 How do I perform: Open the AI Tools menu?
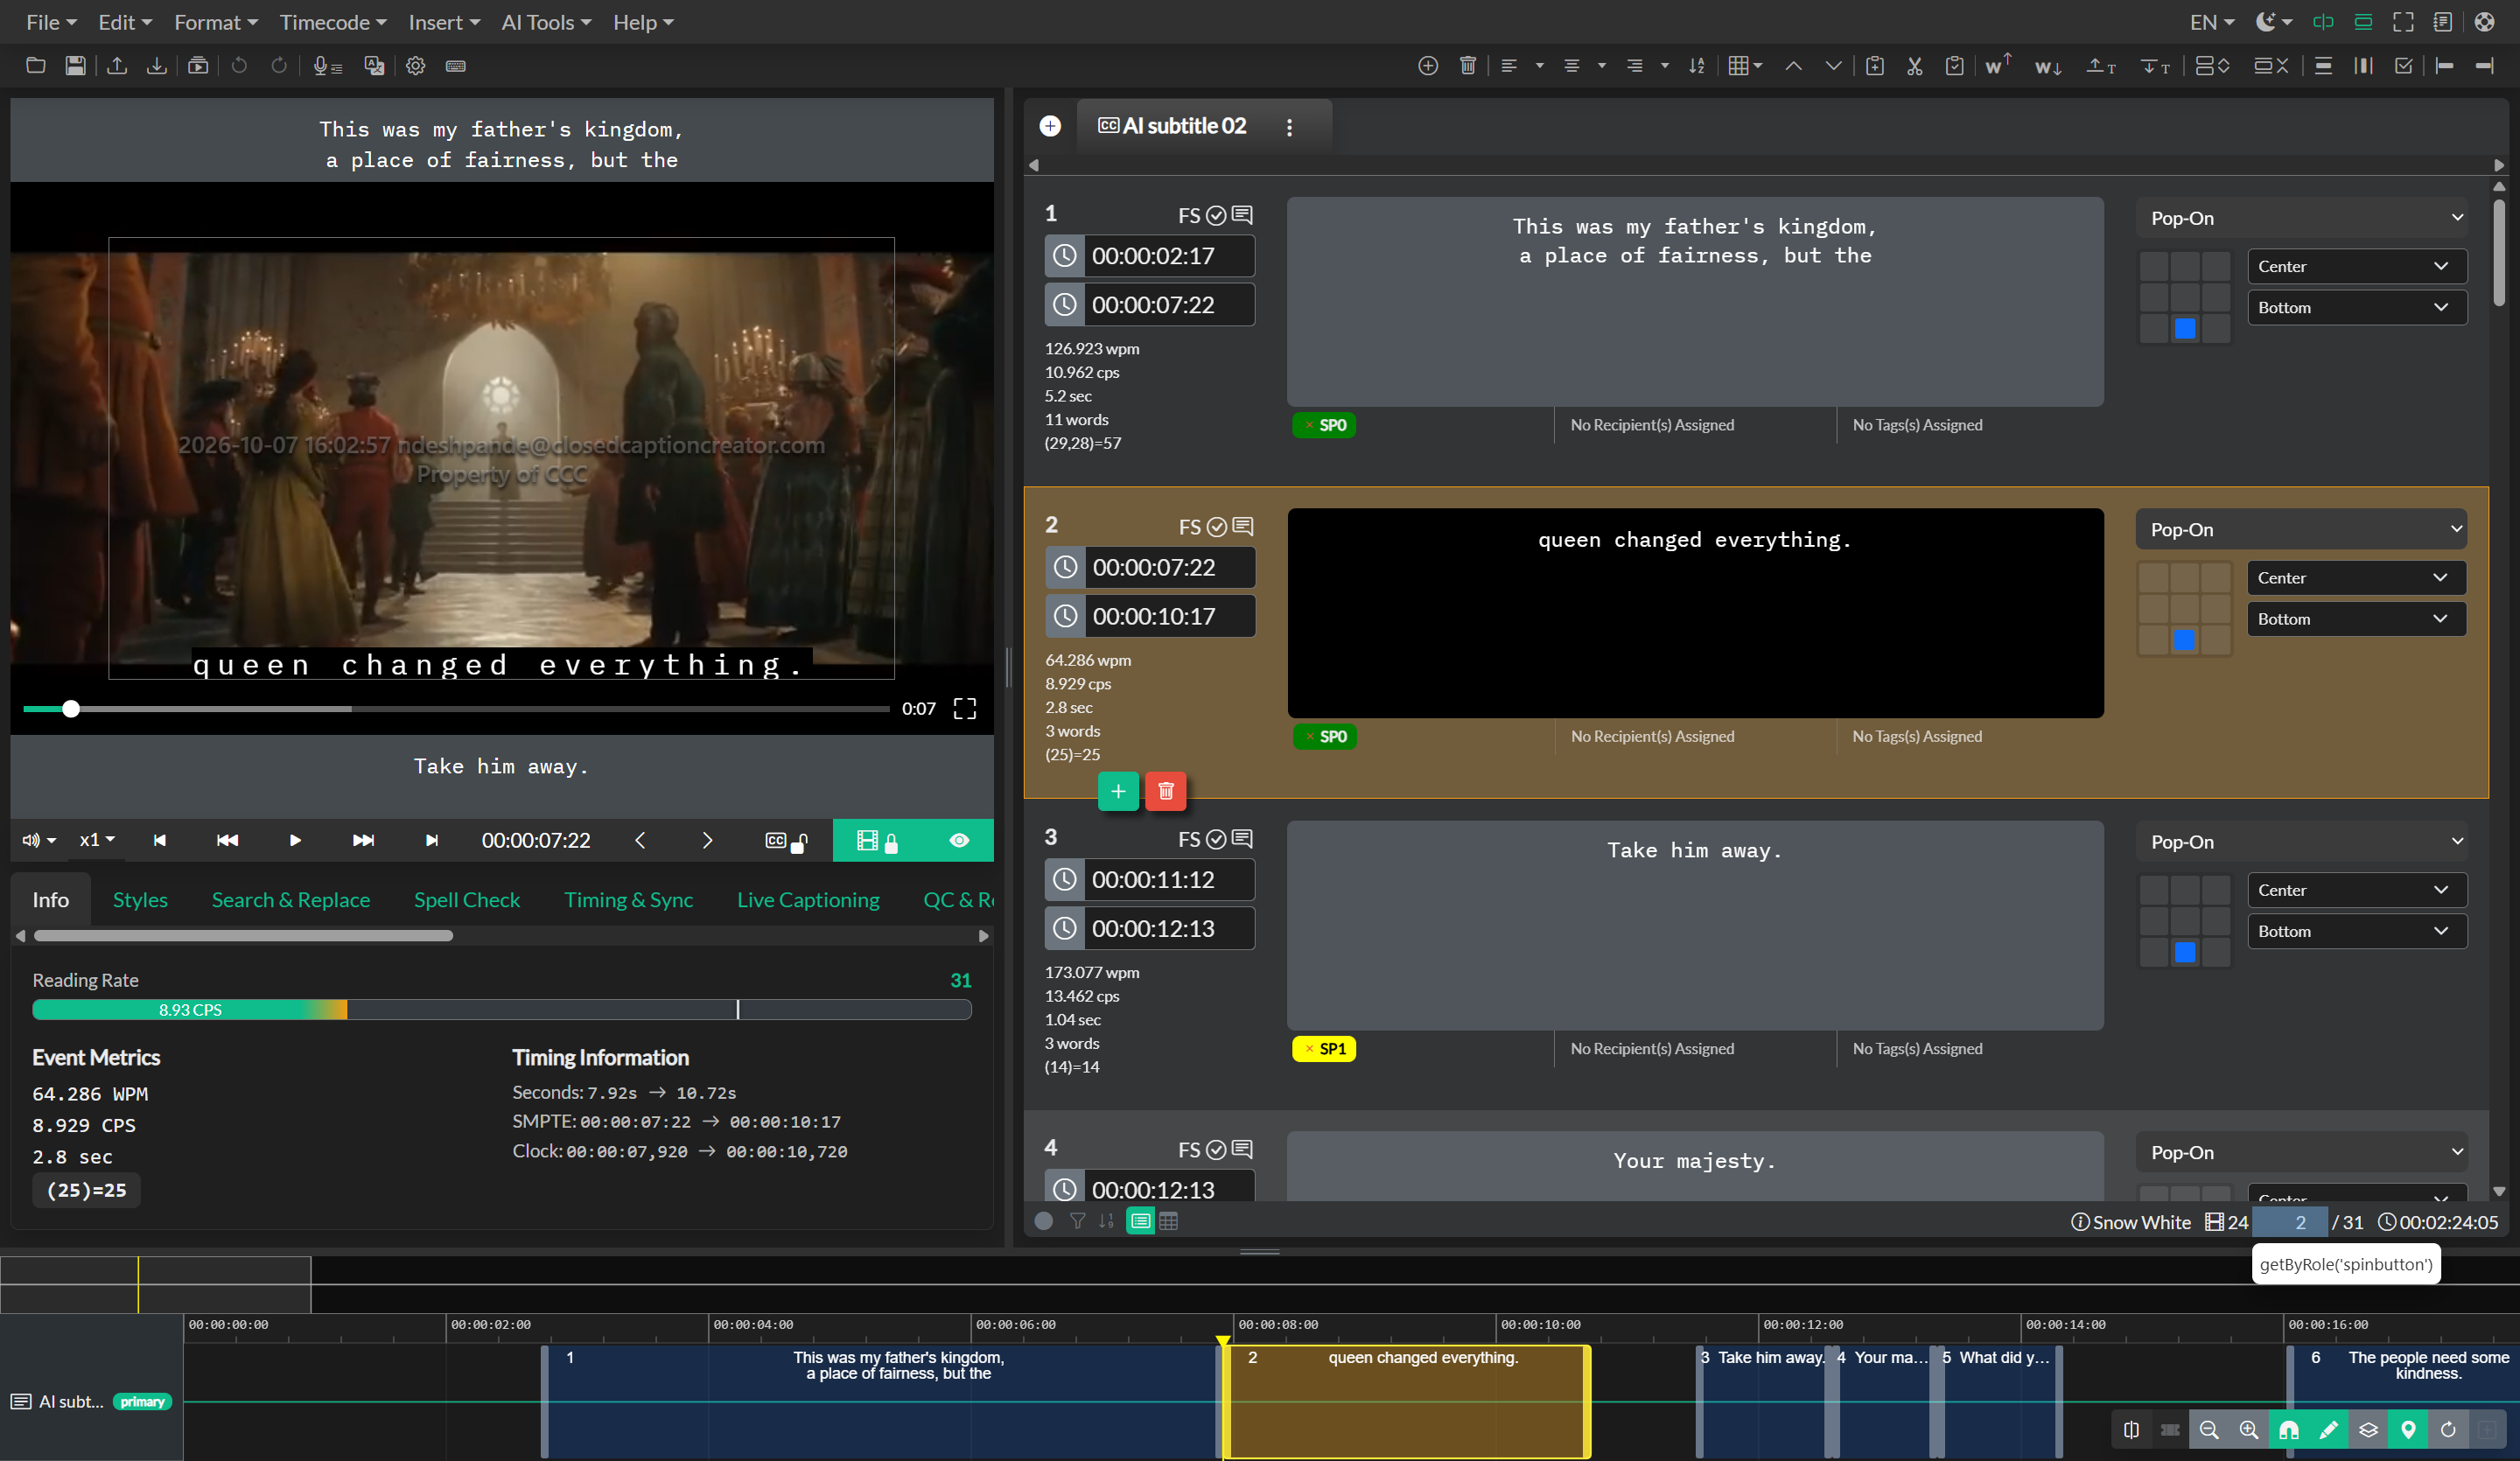(546, 22)
